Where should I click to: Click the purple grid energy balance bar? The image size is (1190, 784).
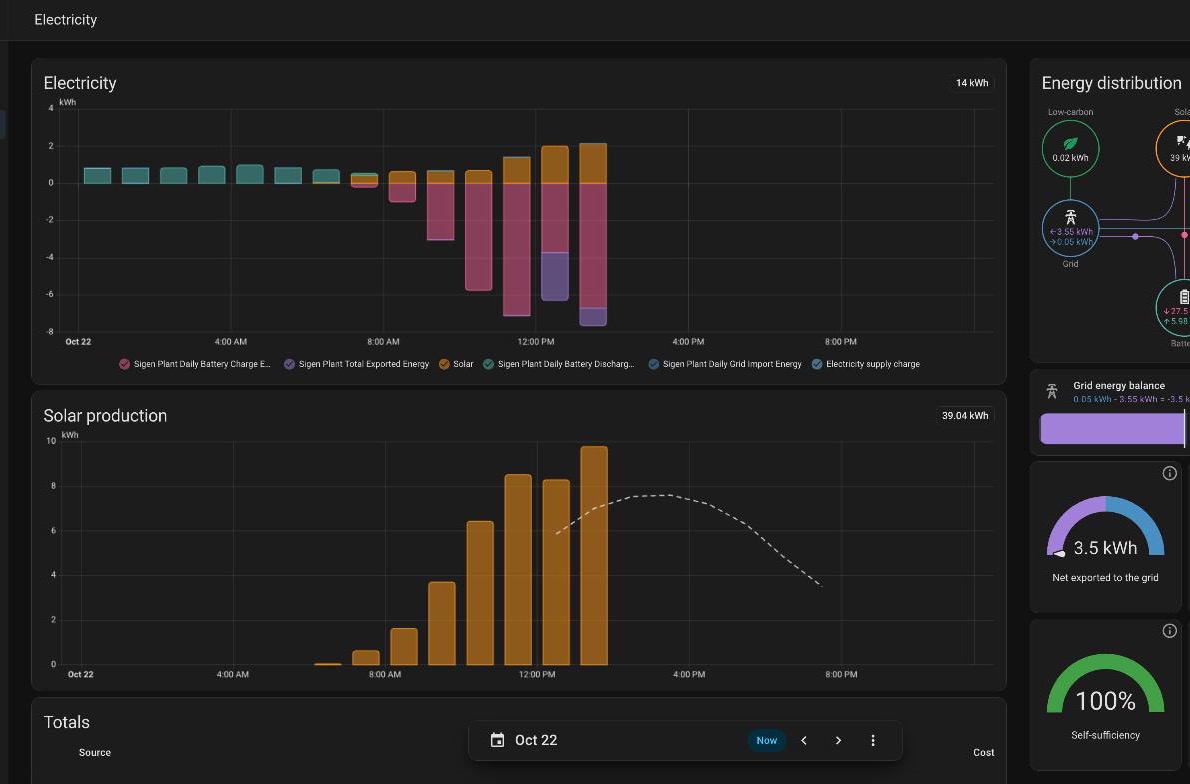tap(1112, 429)
